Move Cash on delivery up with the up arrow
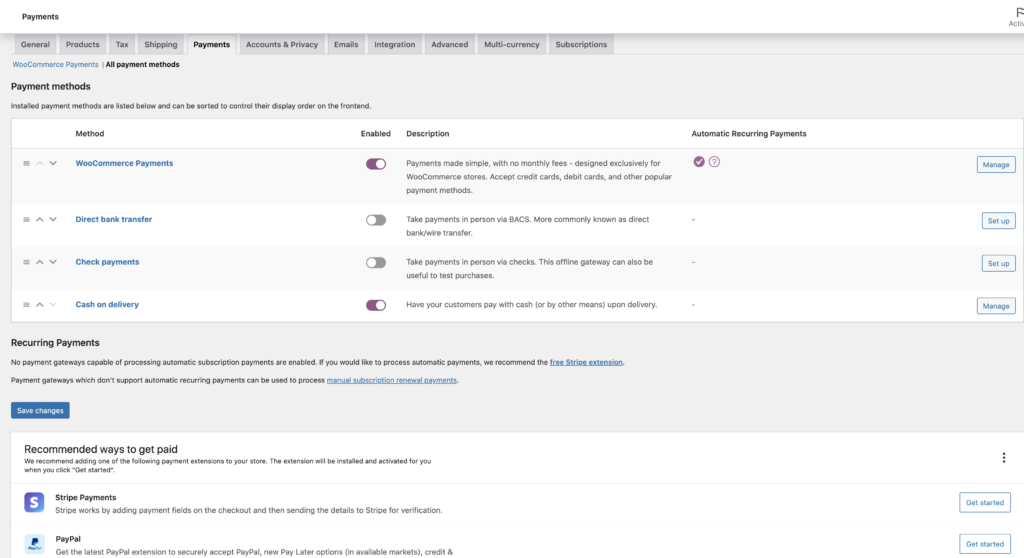The image size is (1024, 558). coord(40,304)
